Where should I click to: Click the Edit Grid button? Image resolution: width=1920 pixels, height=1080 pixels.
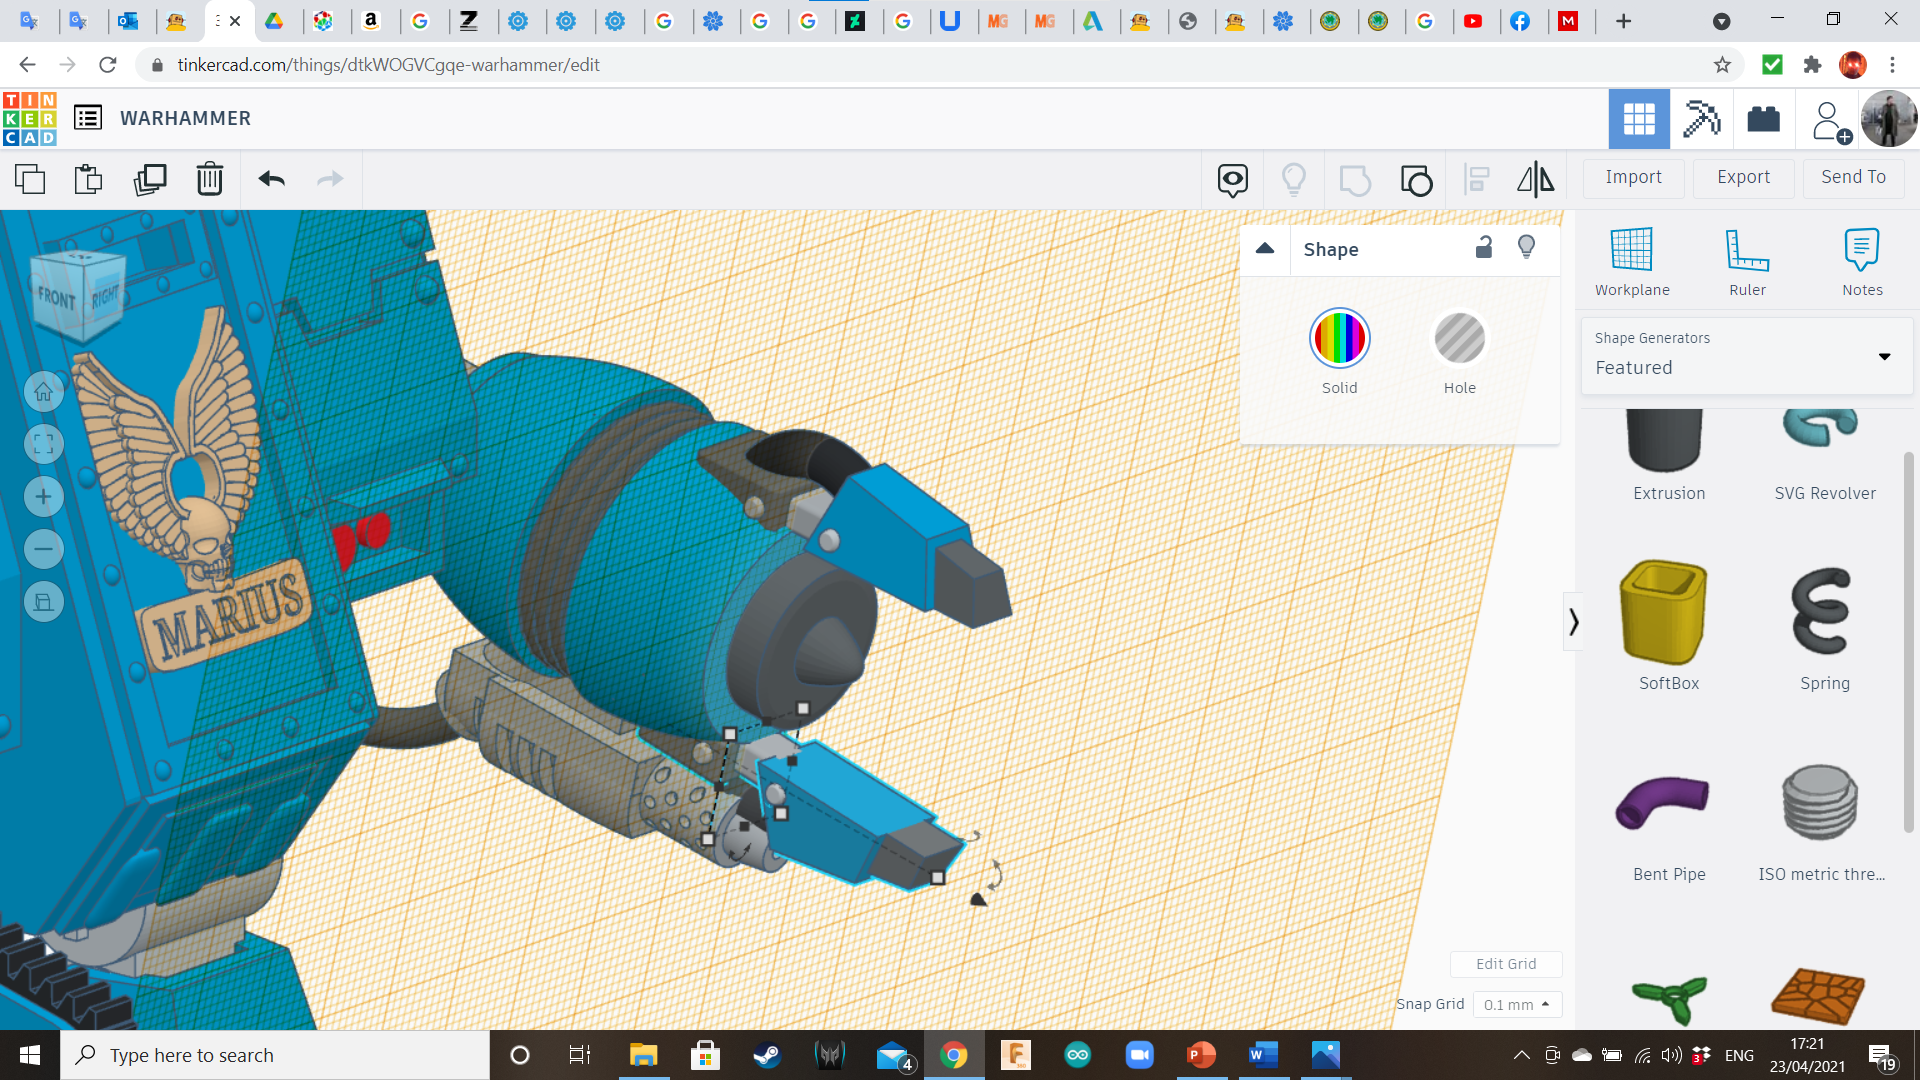tap(1505, 964)
